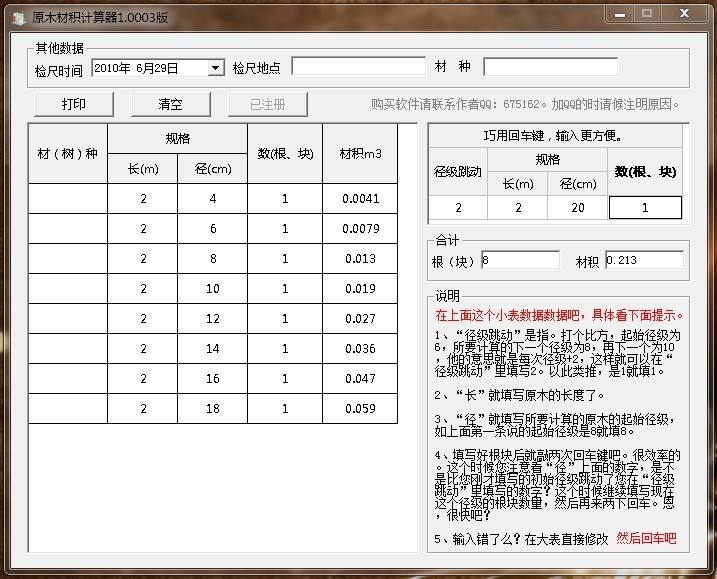The height and width of the screenshot is (579, 717).
Task: Select the 材积 cell 0.047
Action: point(360,379)
